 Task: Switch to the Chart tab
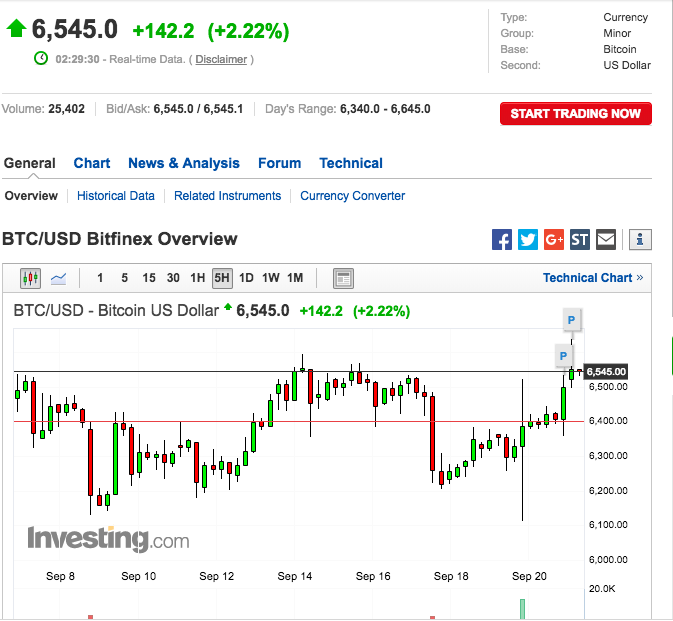[92, 164]
